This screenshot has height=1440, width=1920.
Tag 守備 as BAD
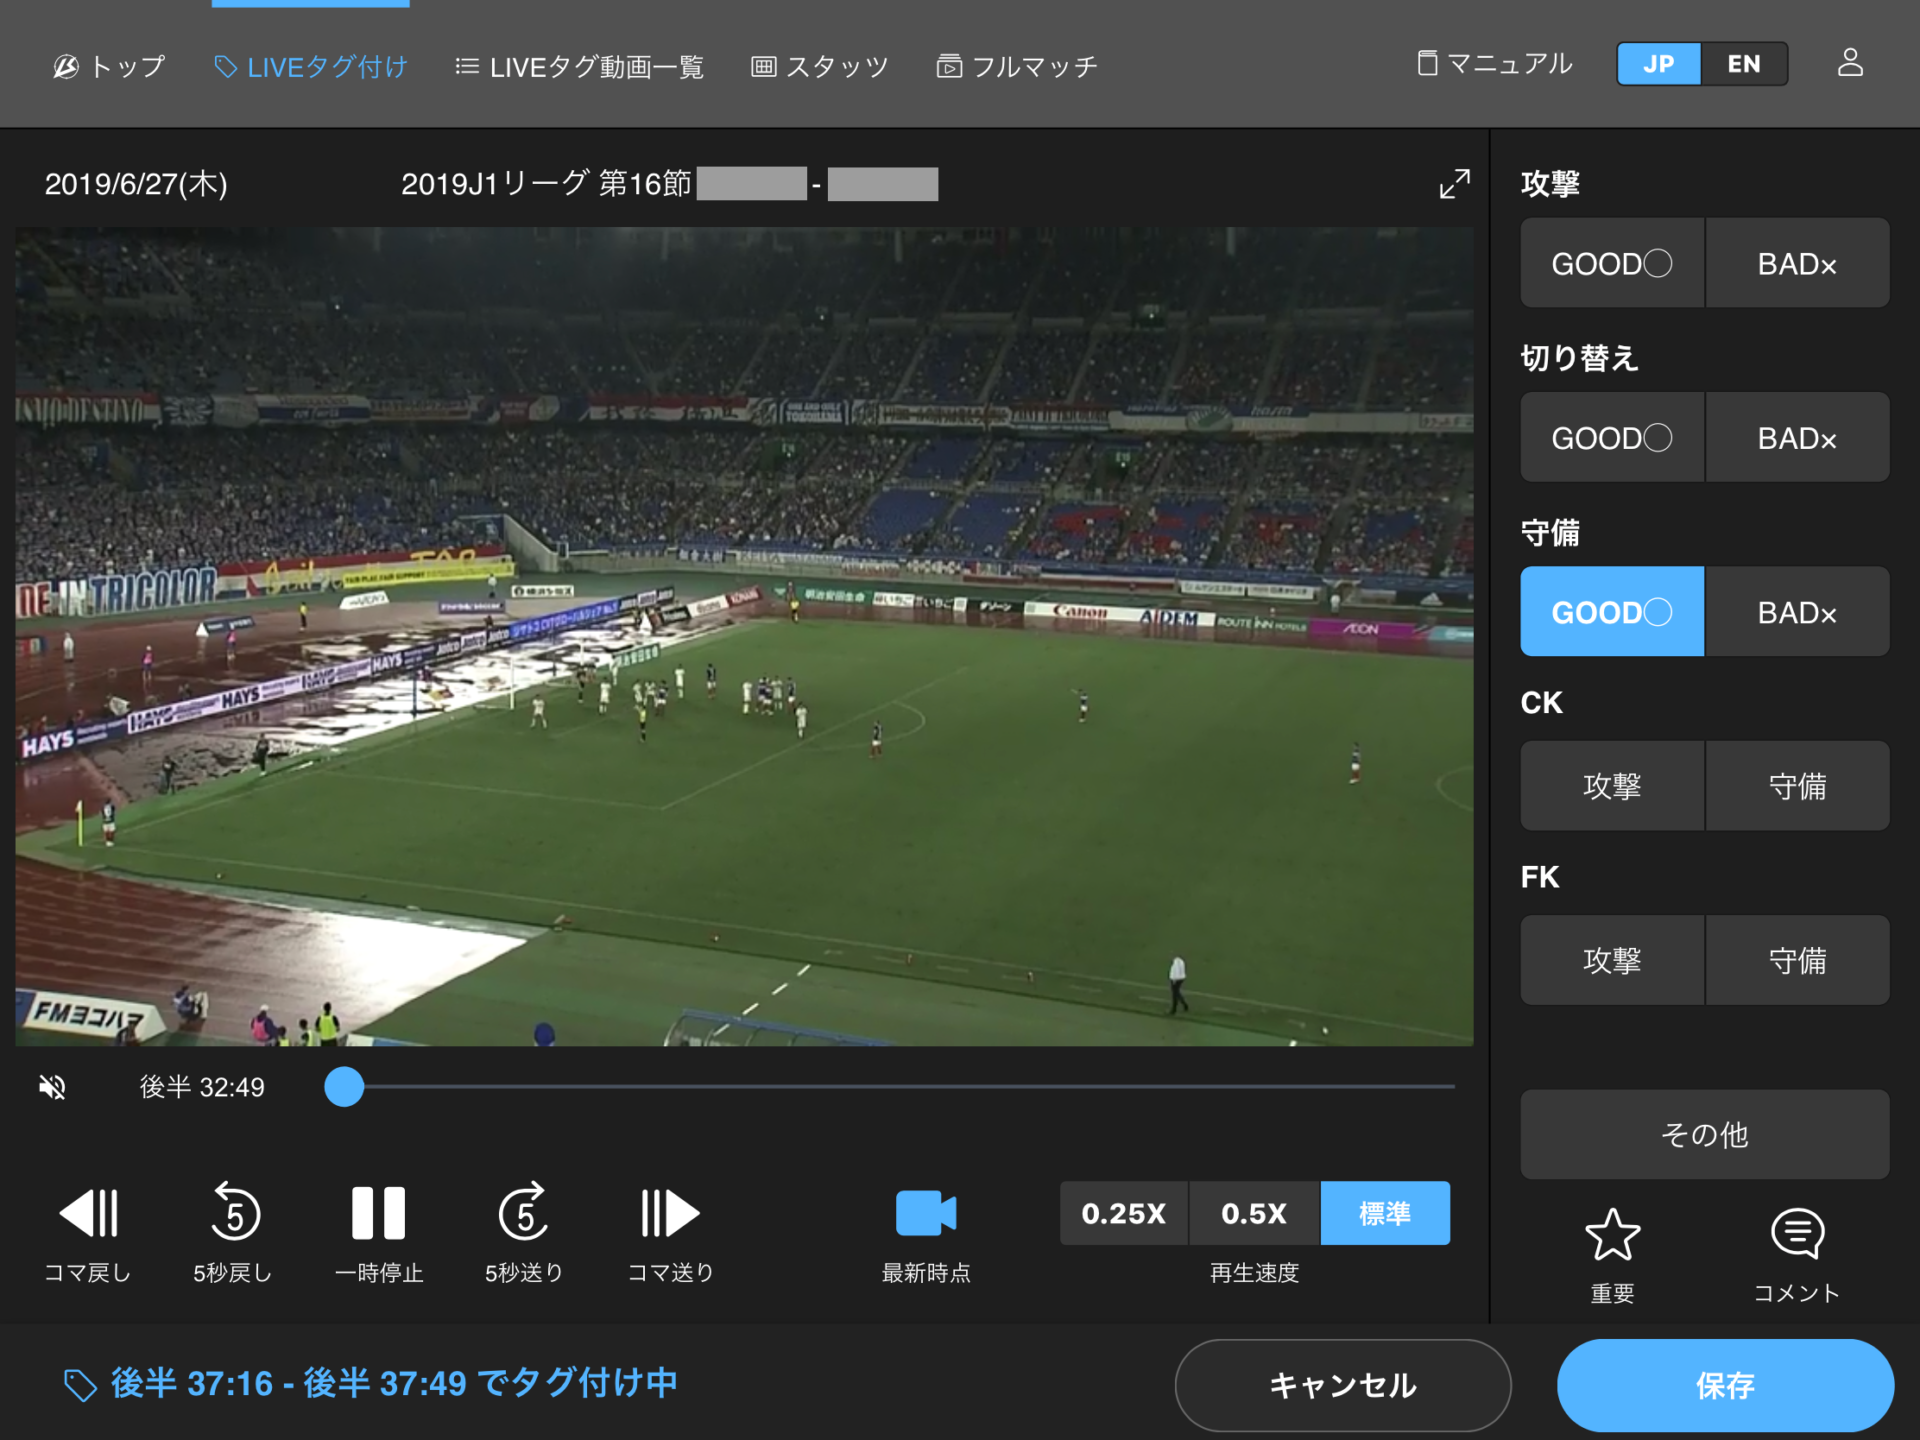[1797, 611]
